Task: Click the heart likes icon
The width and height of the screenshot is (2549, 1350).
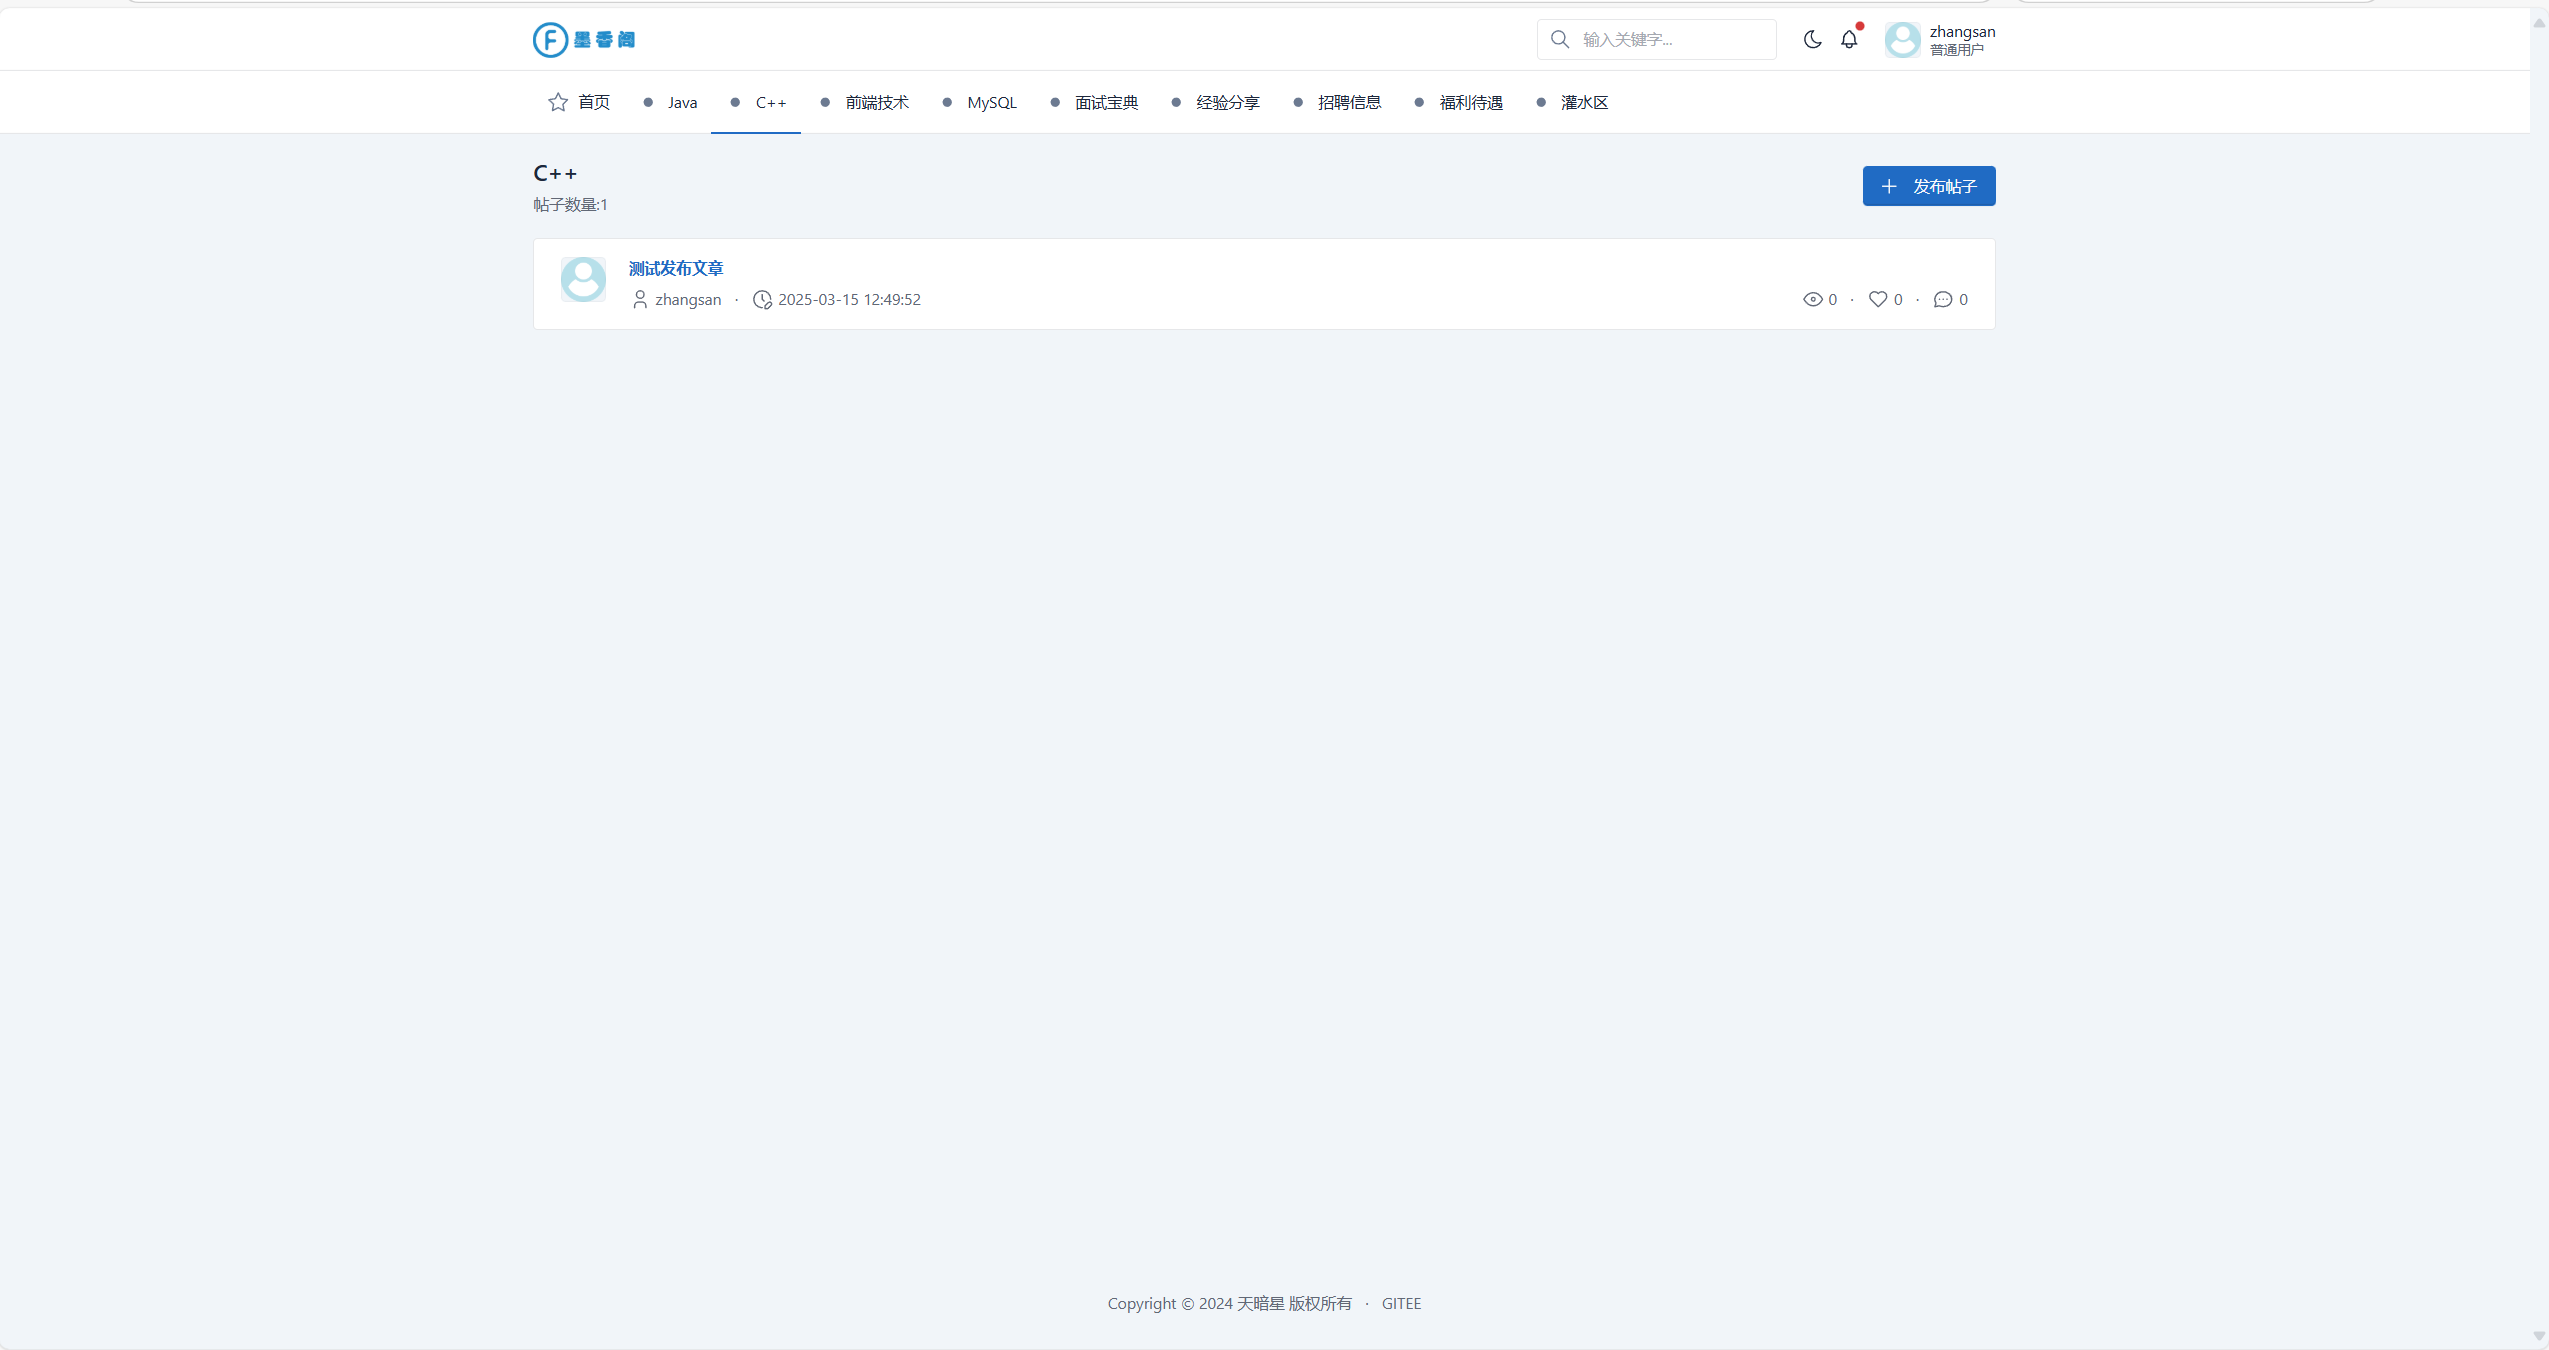Action: 1878,300
